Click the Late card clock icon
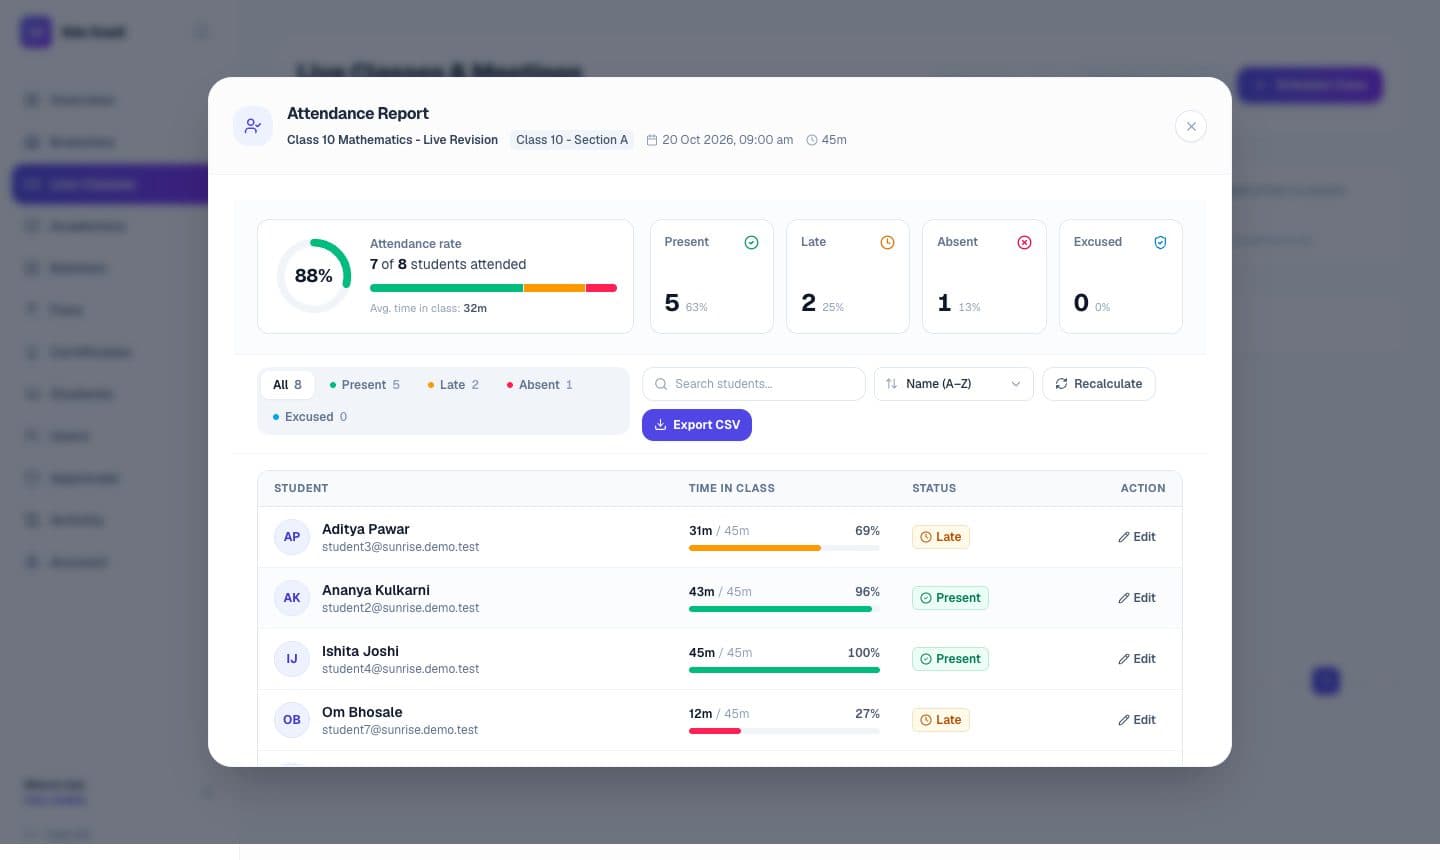The width and height of the screenshot is (1440, 860). [x=887, y=242]
